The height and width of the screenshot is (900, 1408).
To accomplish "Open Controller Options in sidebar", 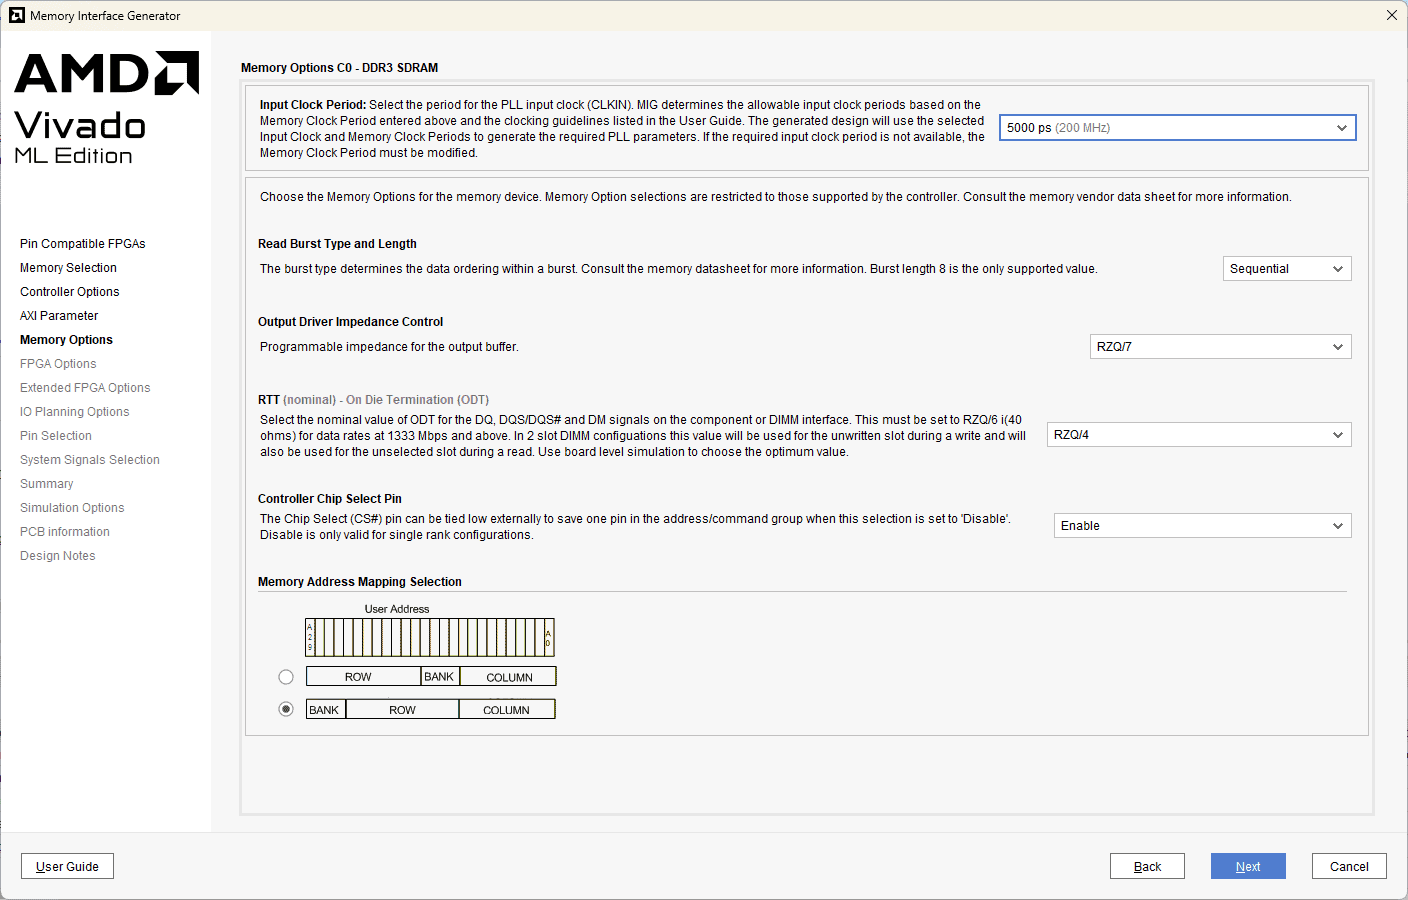I will pos(70,292).
